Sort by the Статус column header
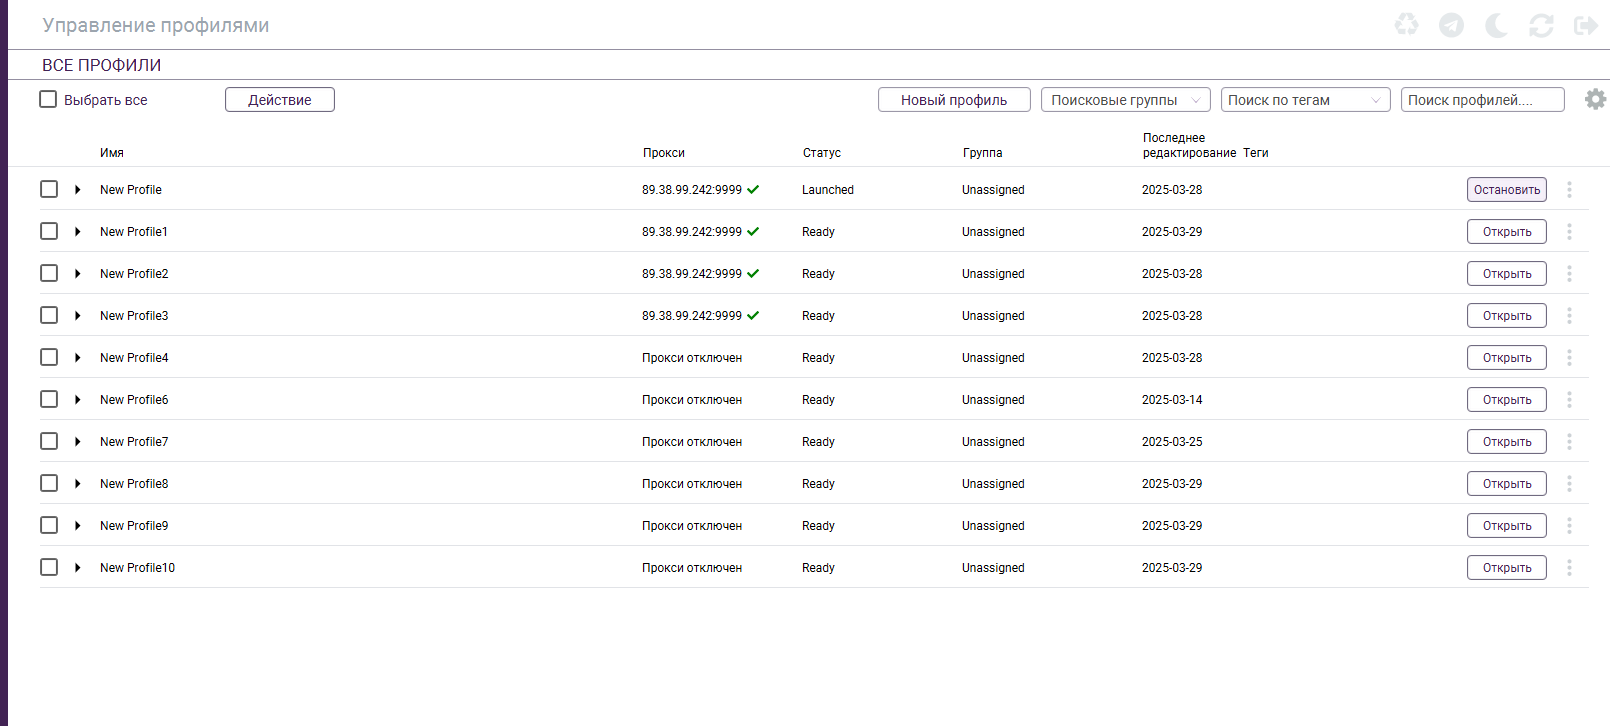This screenshot has width=1610, height=726. (821, 153)
